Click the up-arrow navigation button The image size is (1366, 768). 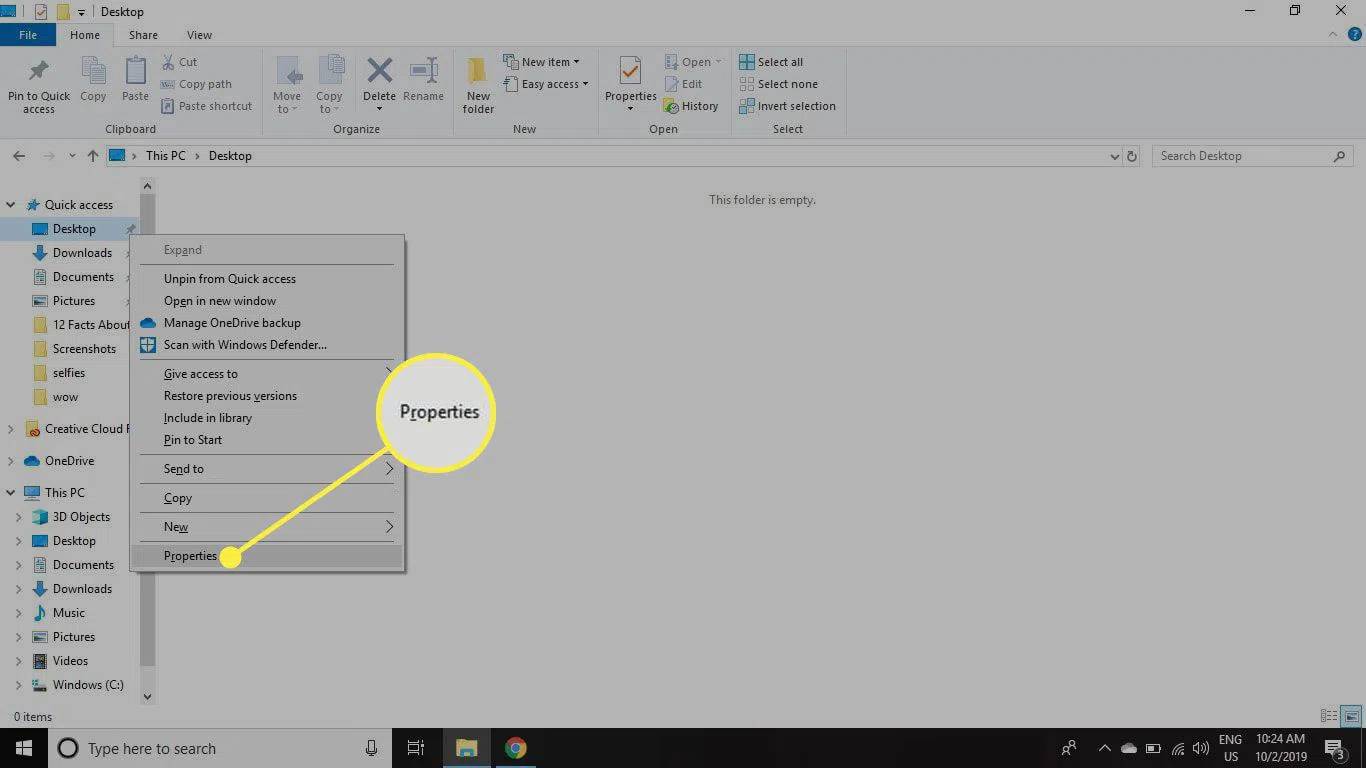pyautogui.click(x=93, y=156)
